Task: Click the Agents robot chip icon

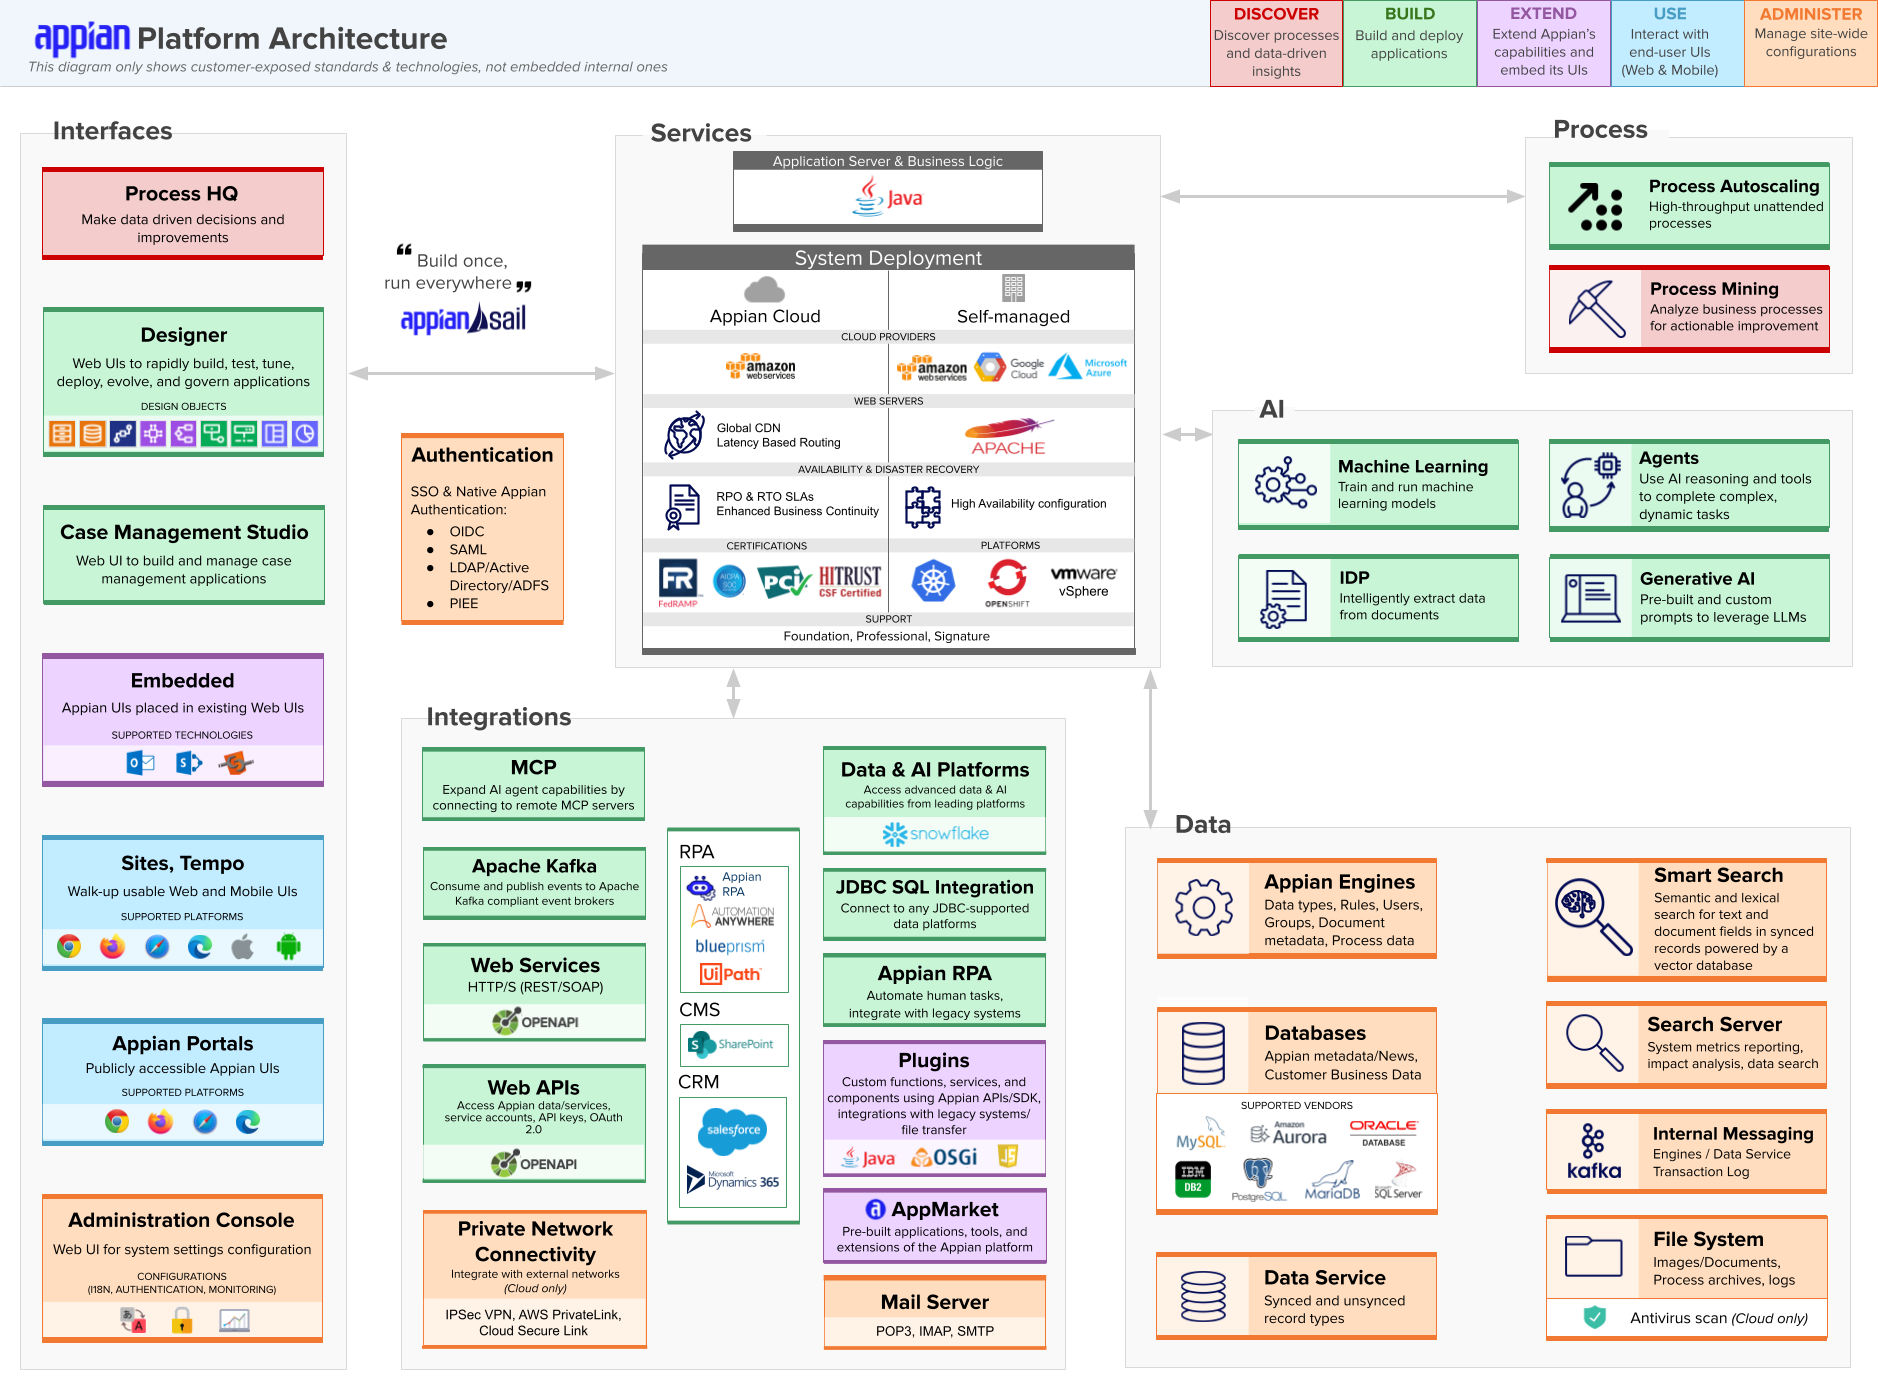Action: [x=1590, y=485]
